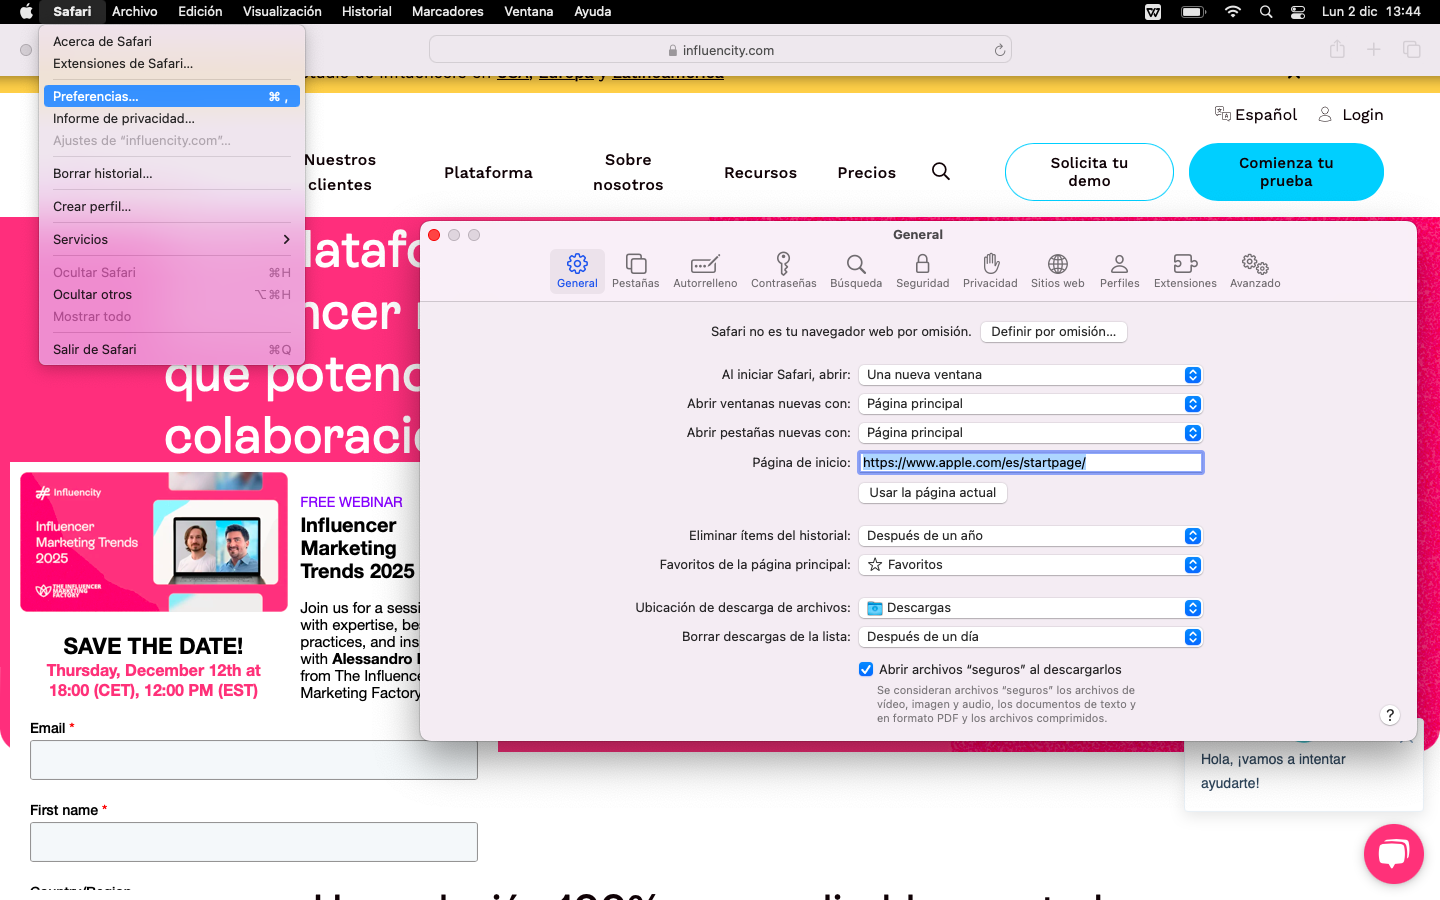Open the Contraseñas preferences pane
The height and width of the screenshot is (900, 1440).
point(784,271)
